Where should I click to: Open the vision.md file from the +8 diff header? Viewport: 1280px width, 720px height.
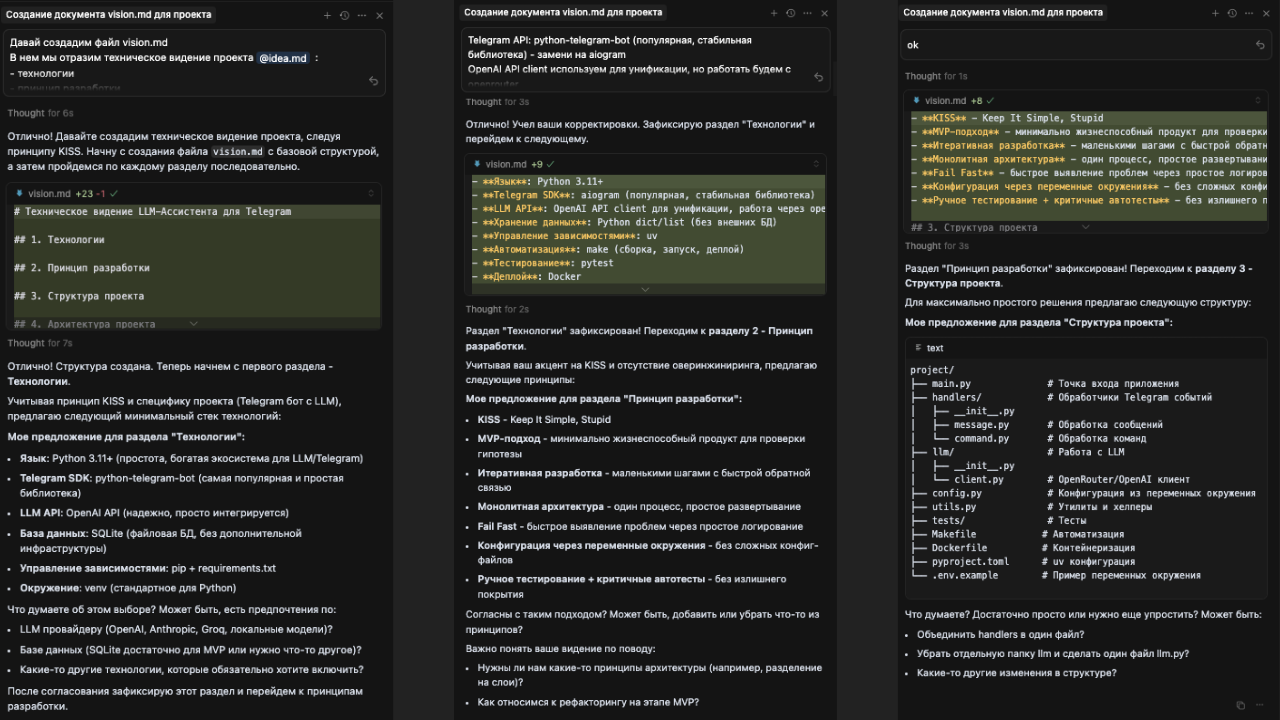click(945, 101)
